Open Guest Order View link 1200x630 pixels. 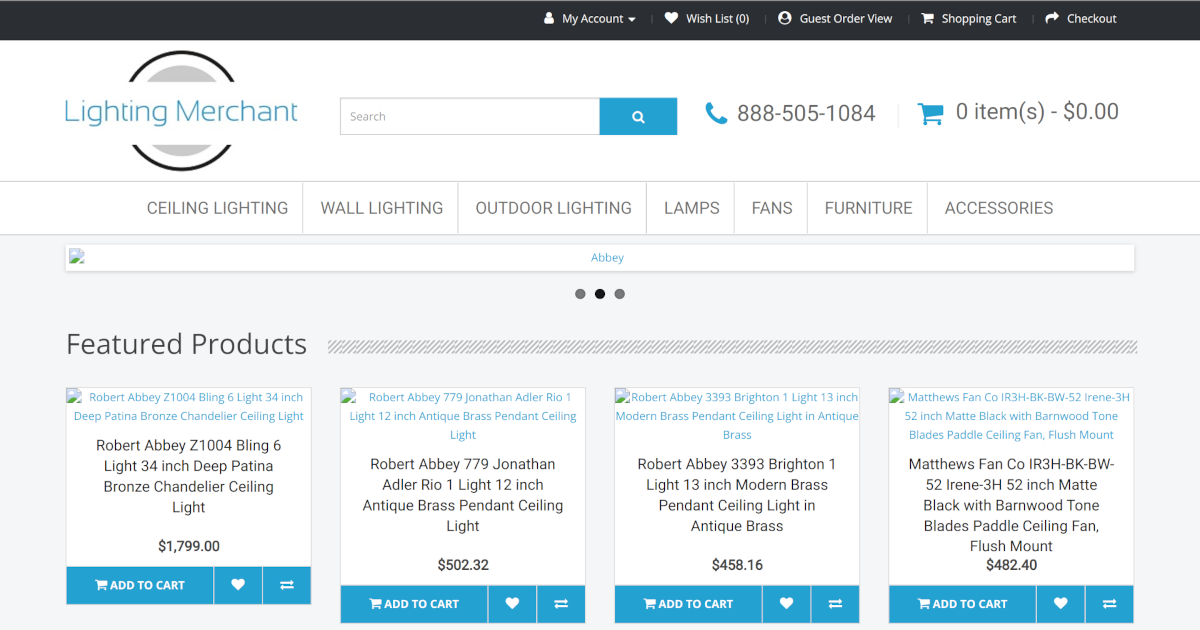pyautogui.click(x=835, y=19)
